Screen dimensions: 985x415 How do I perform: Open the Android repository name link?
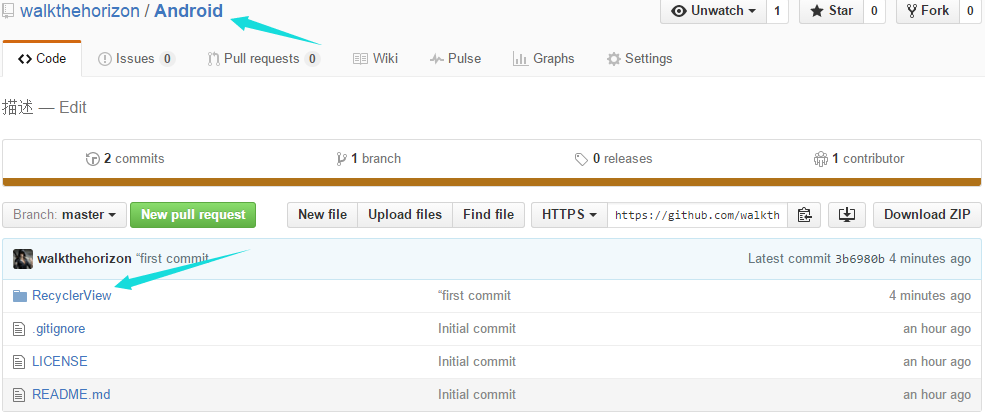click(x=188, y=11)
